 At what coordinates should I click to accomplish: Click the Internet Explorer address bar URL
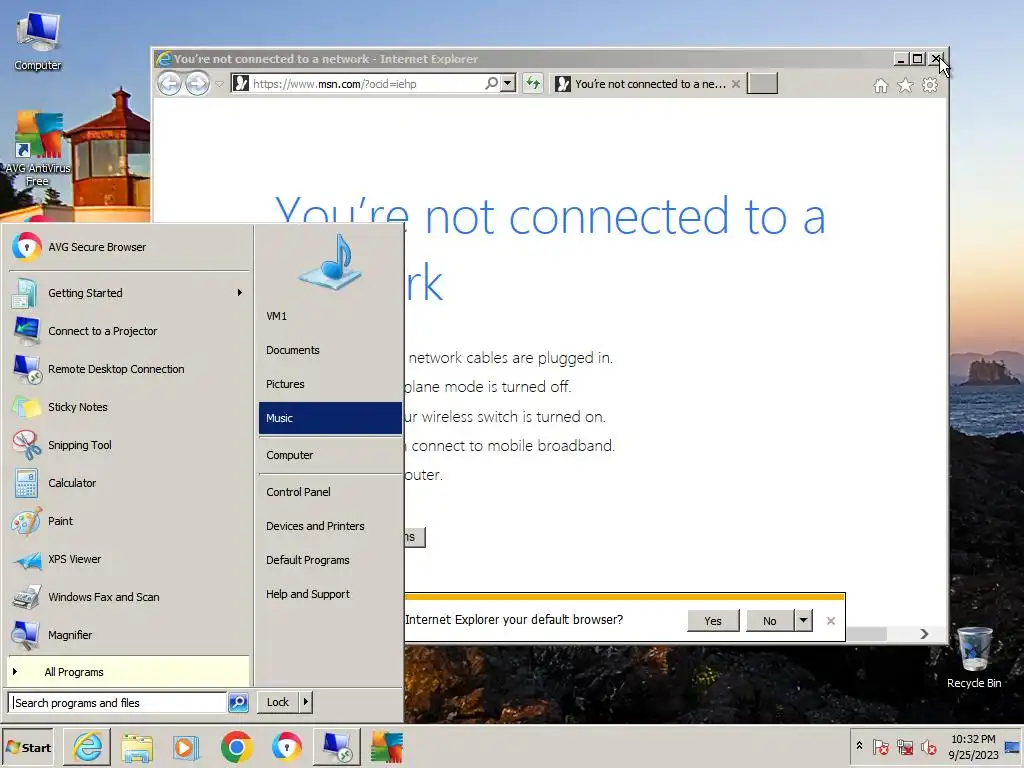[334, 84]
